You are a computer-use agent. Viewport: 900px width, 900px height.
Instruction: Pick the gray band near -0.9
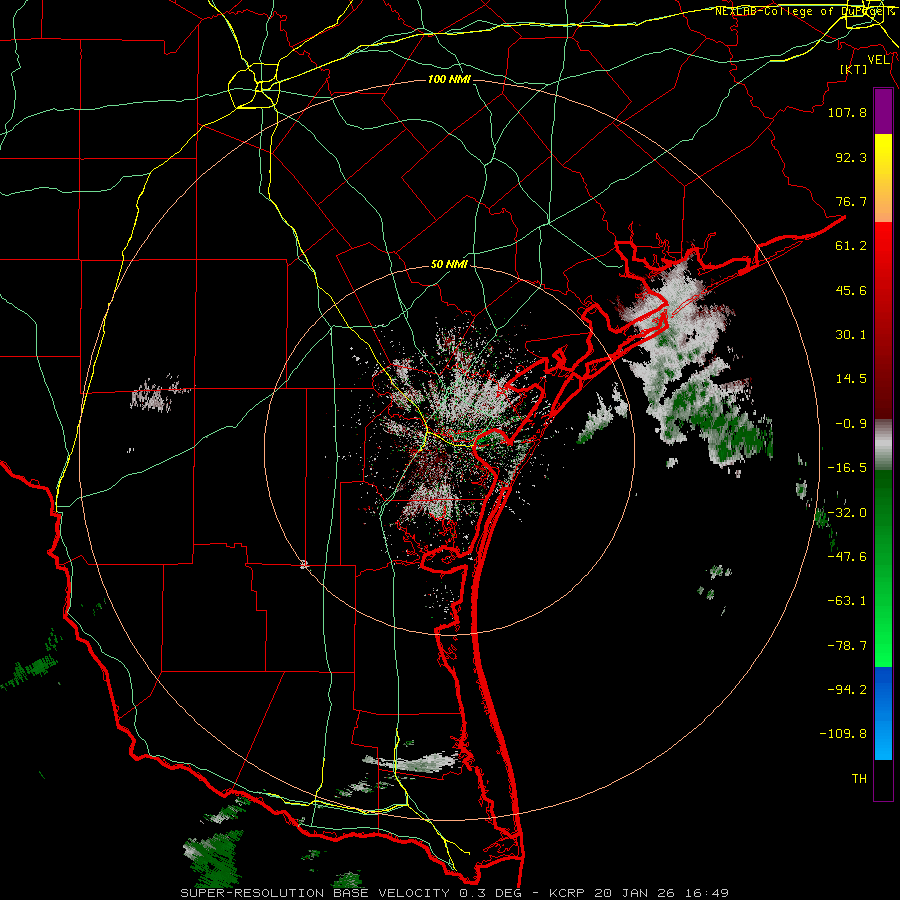tap(883, 445)
